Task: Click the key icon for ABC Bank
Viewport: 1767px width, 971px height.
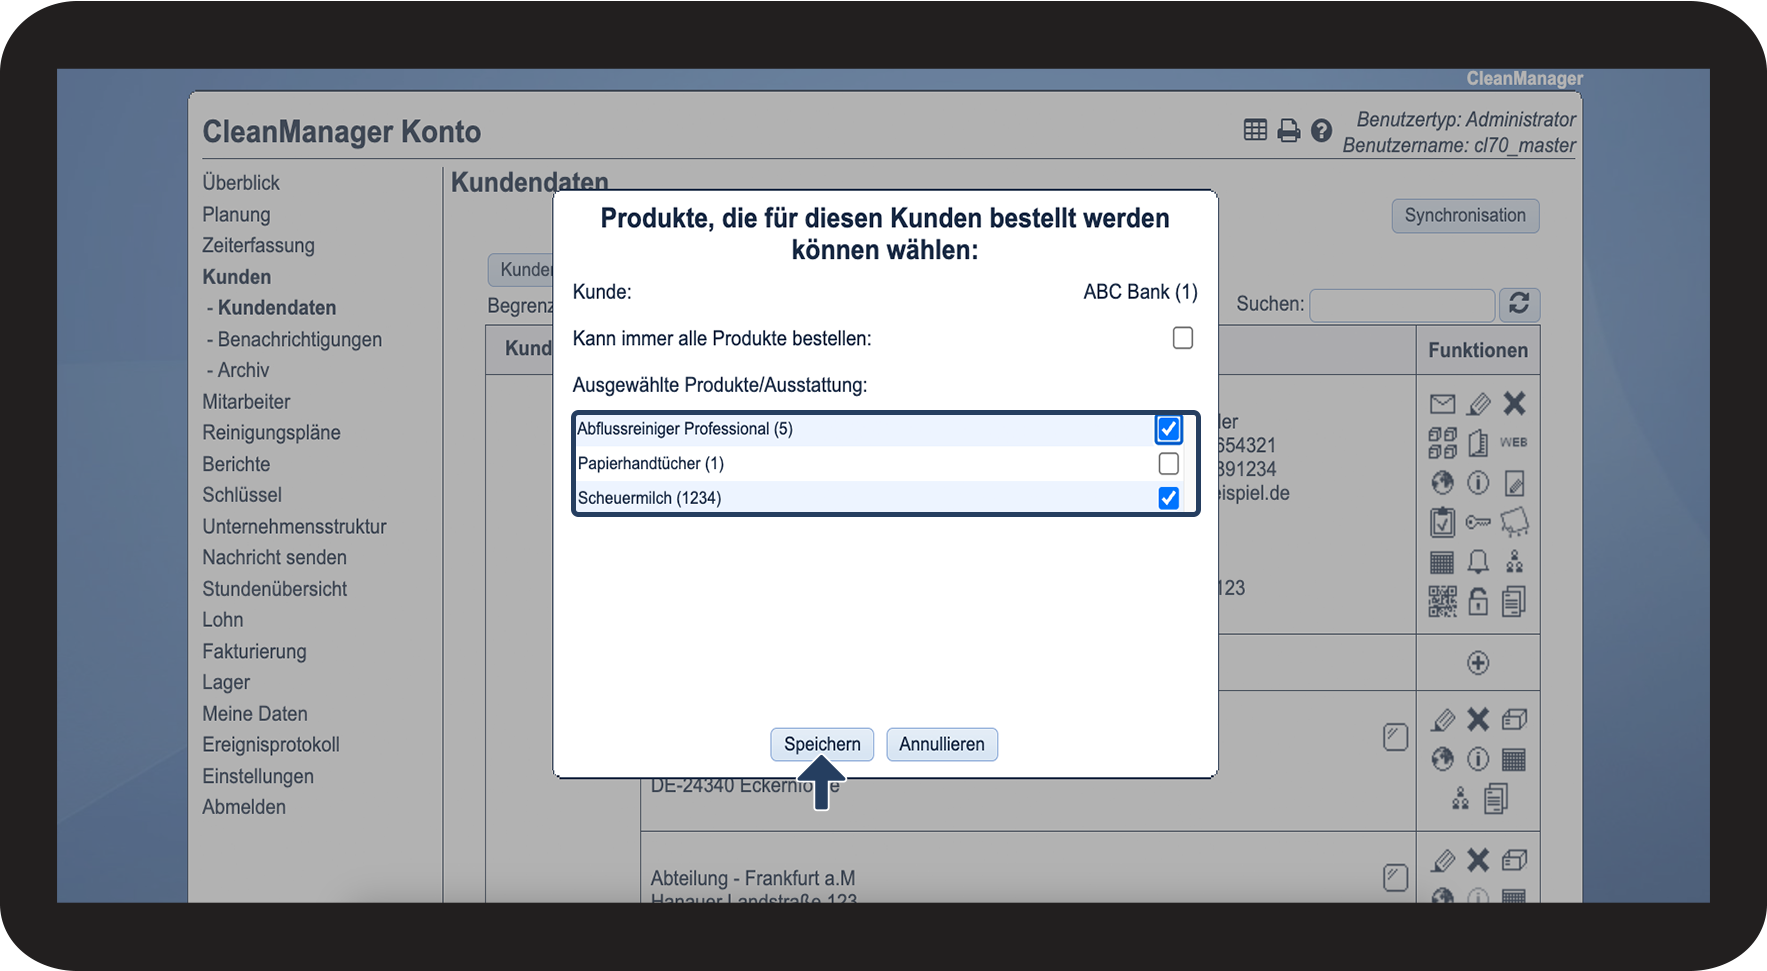Action: click(1478, 522)
